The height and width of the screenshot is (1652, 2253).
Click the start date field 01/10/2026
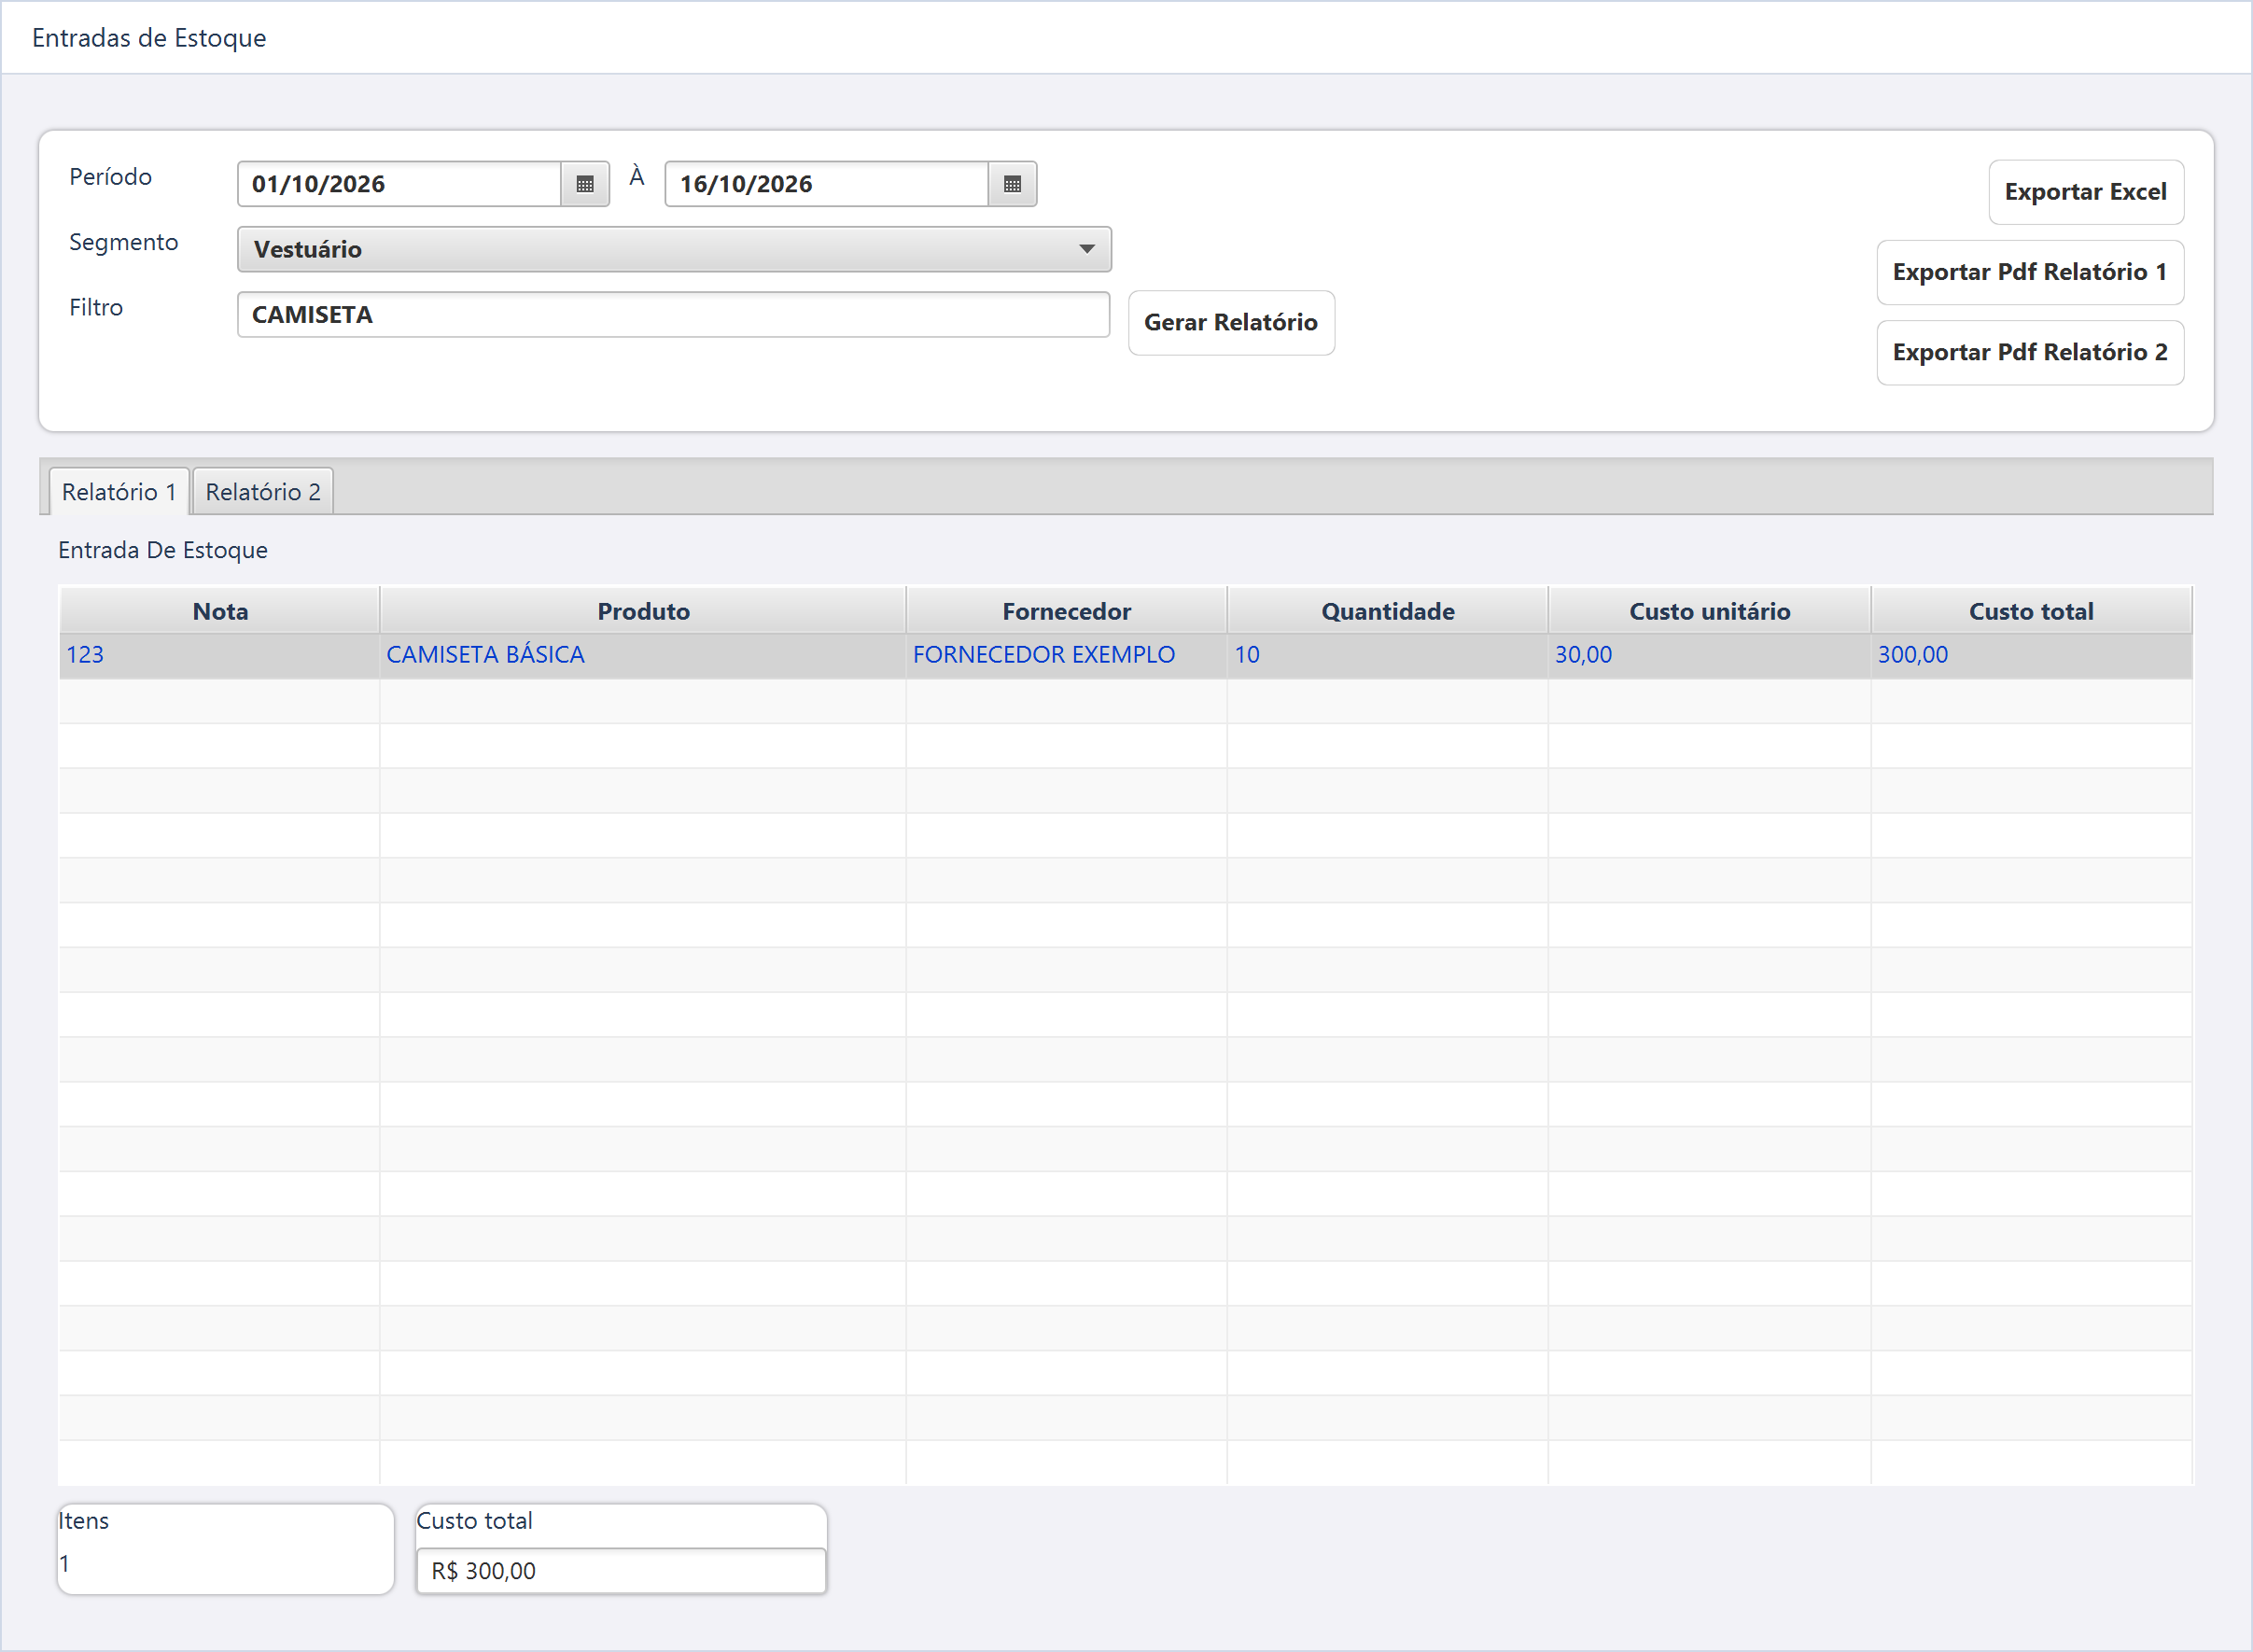[400, 184]
